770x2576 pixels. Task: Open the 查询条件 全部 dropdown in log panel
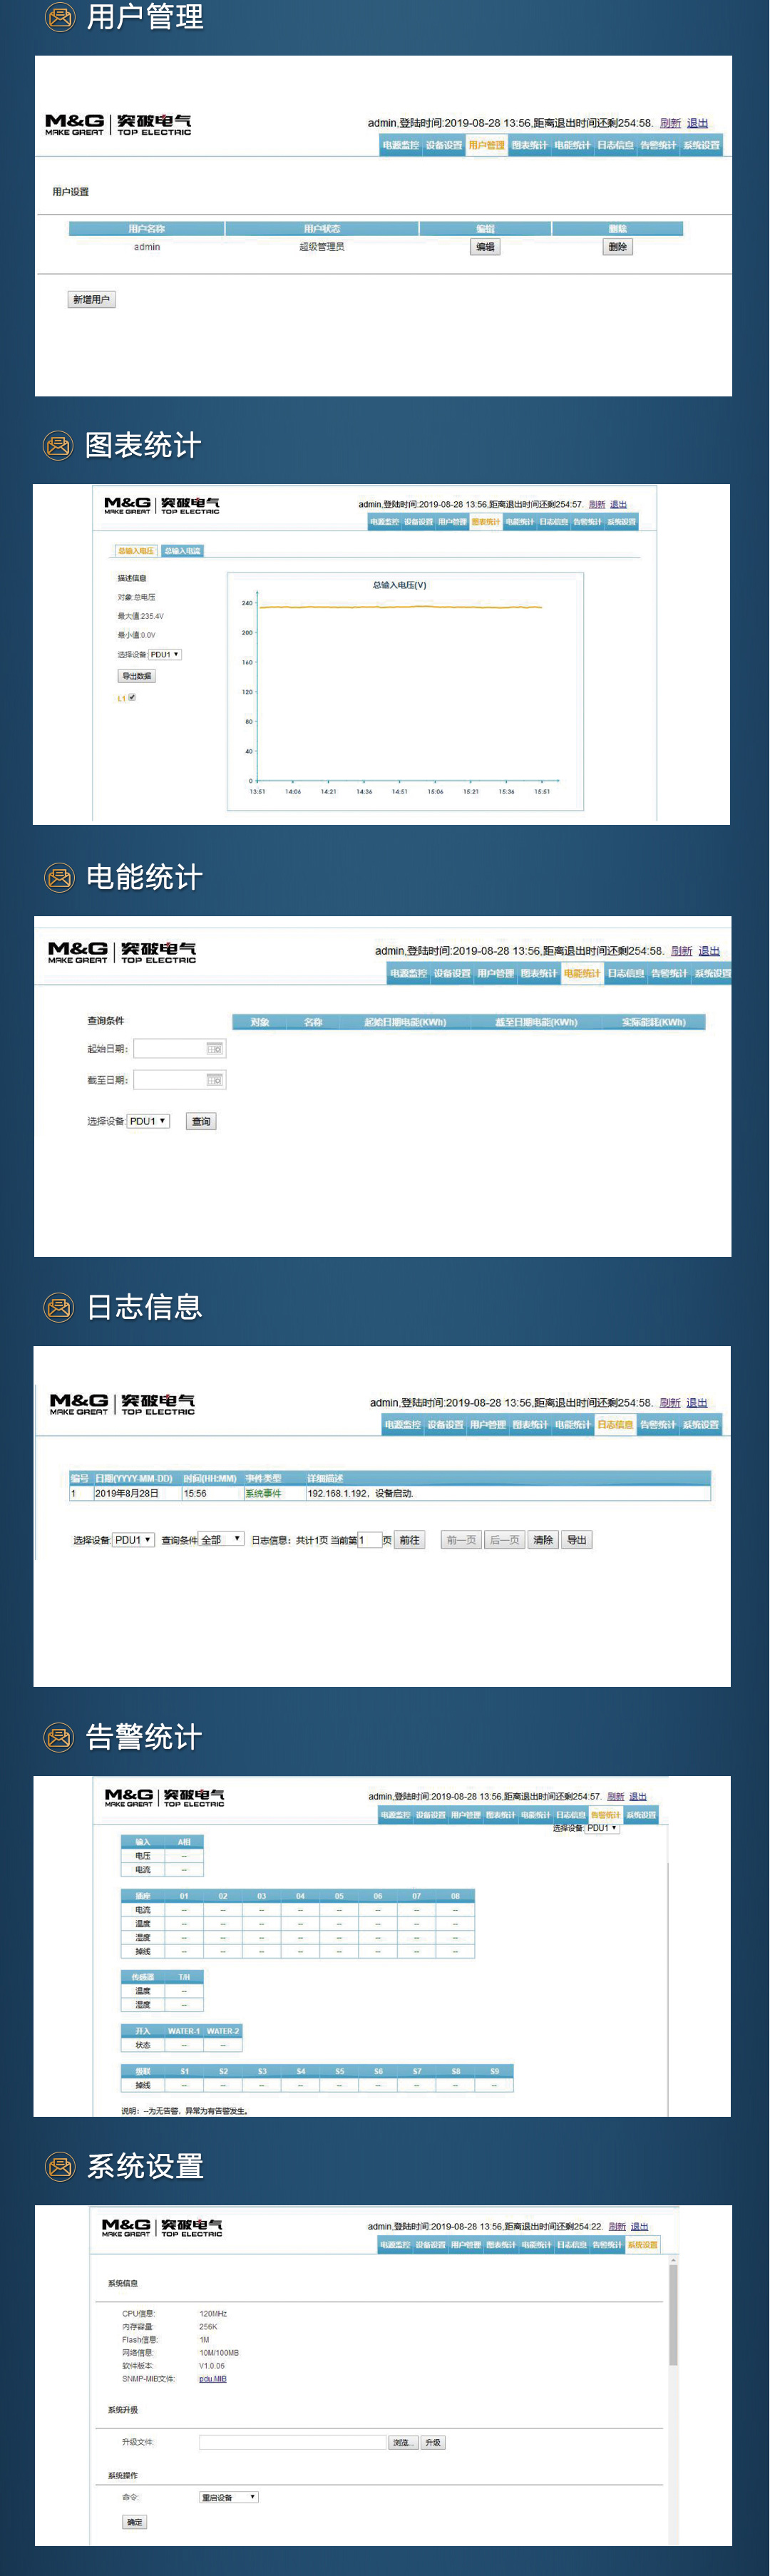tap(221, 1539)
